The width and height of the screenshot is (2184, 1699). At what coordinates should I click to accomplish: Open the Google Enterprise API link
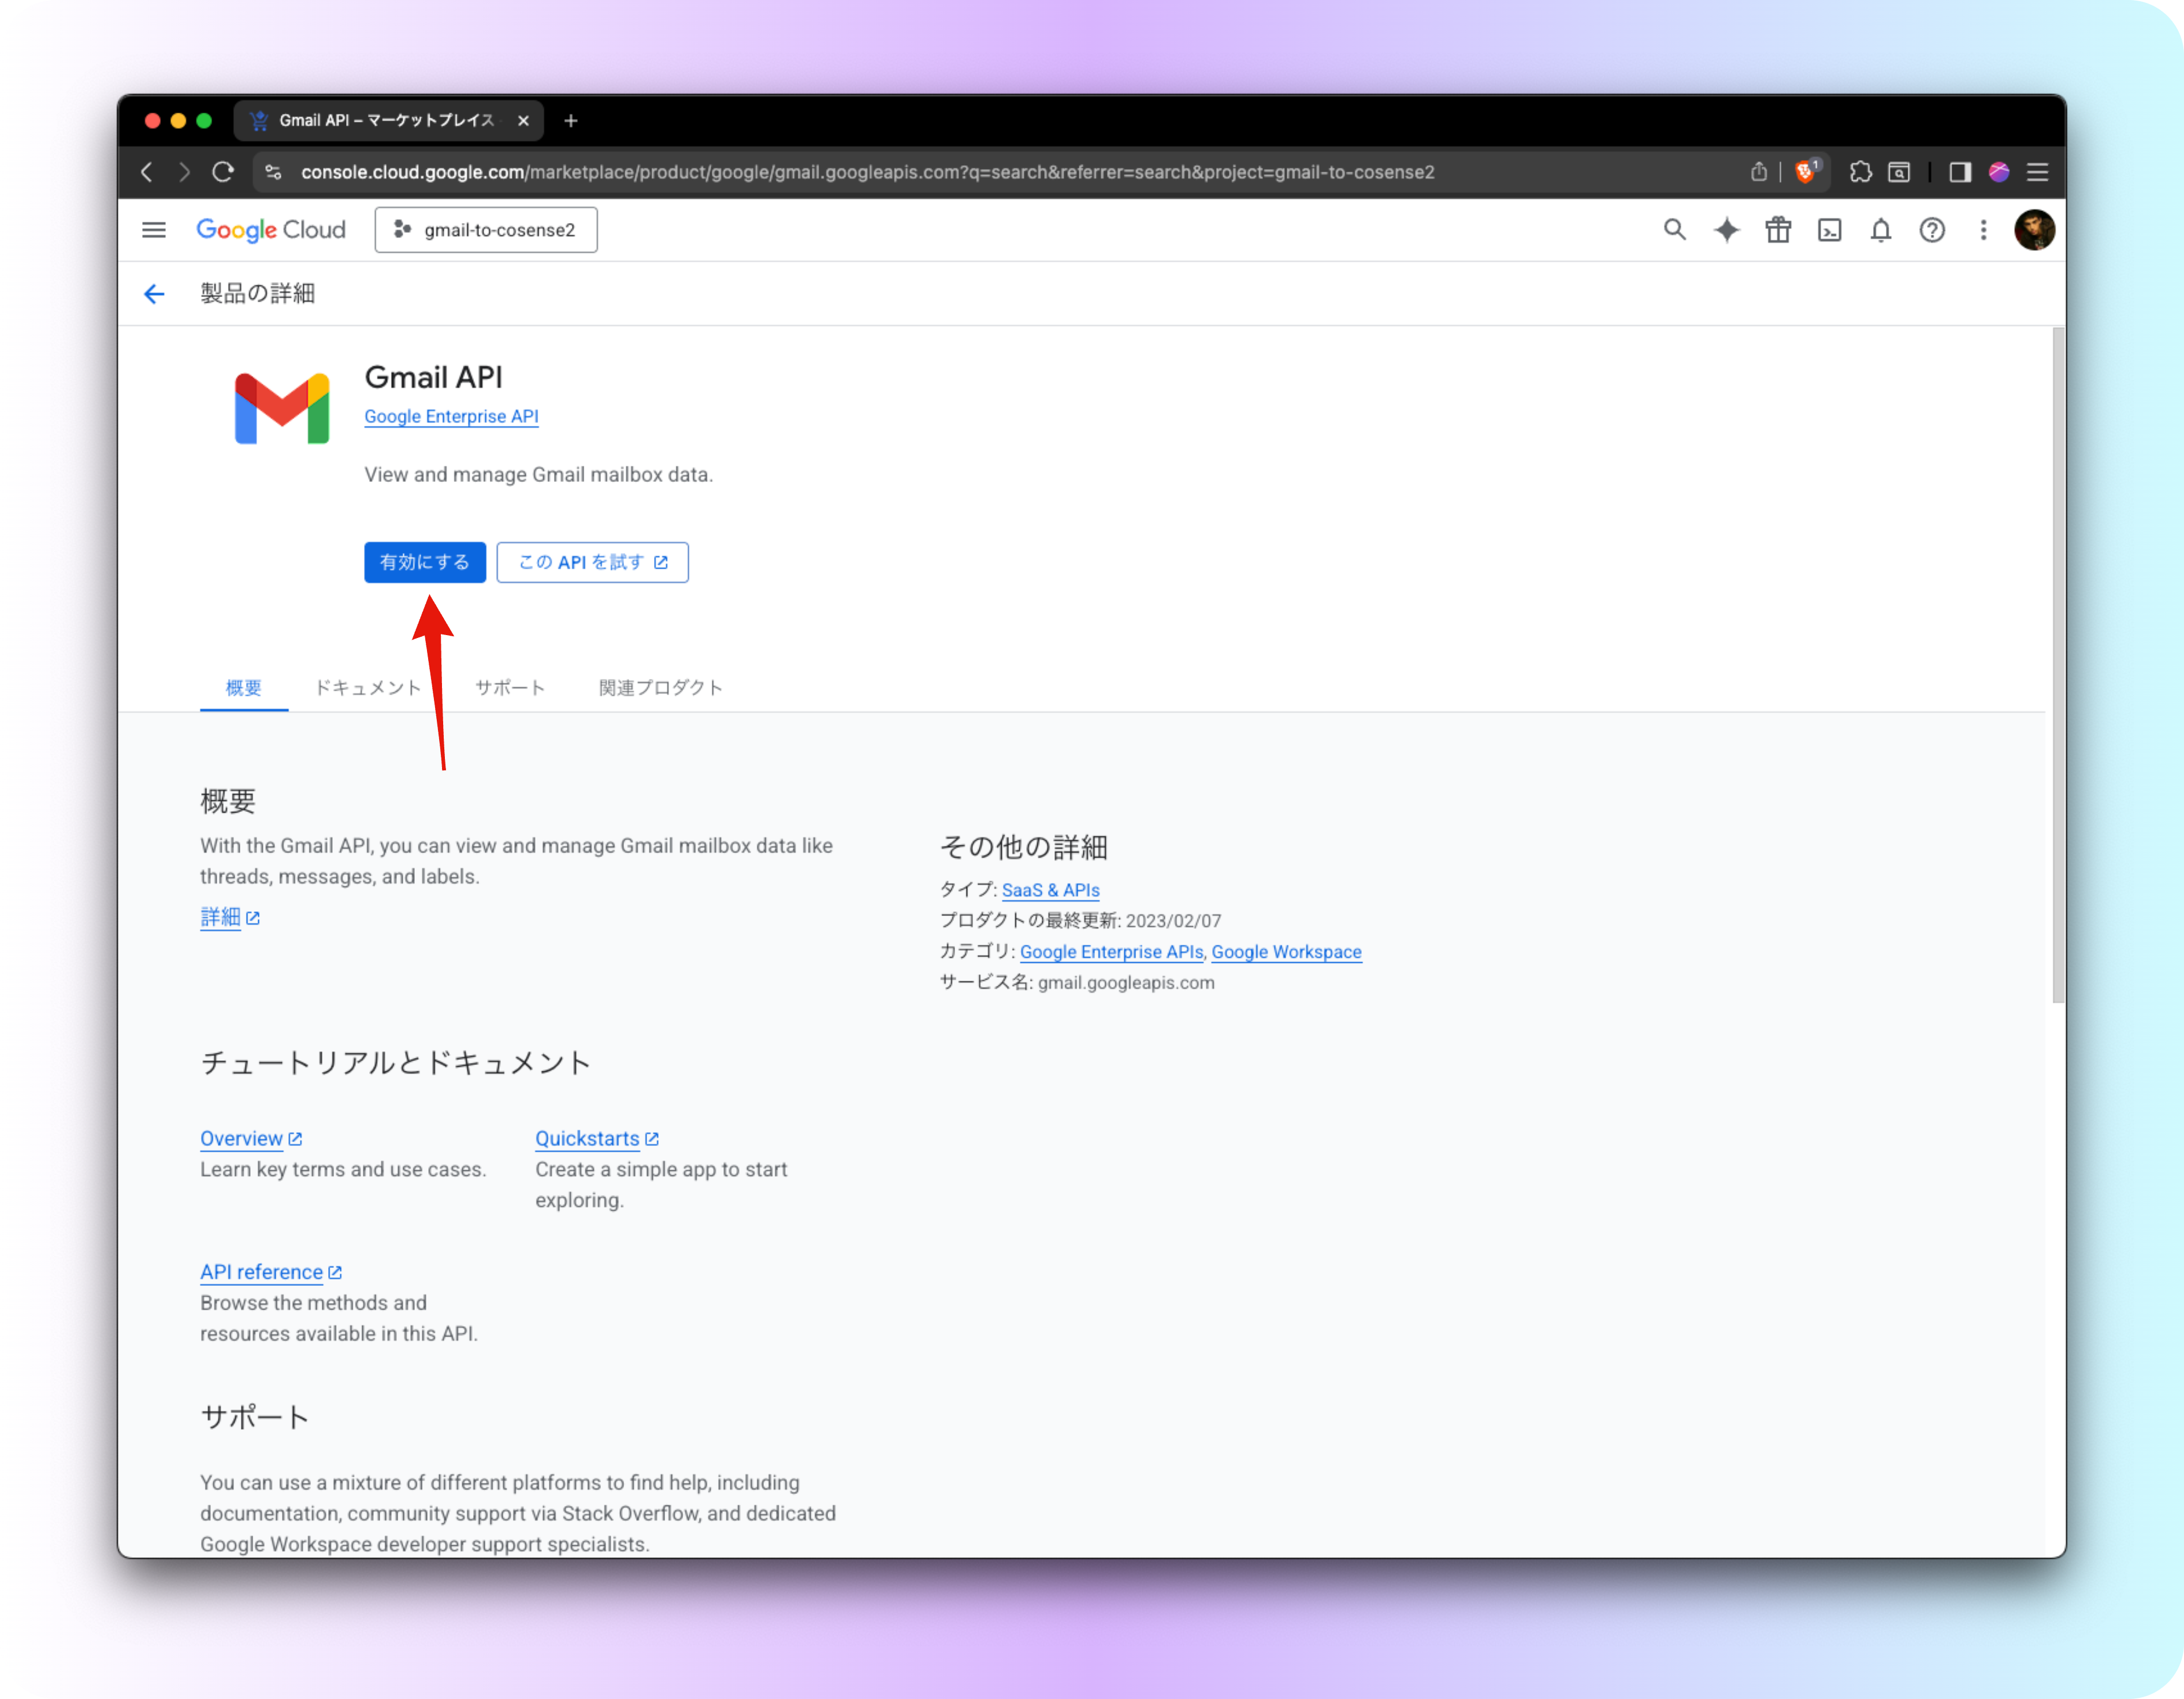click(x=451, y=416)
